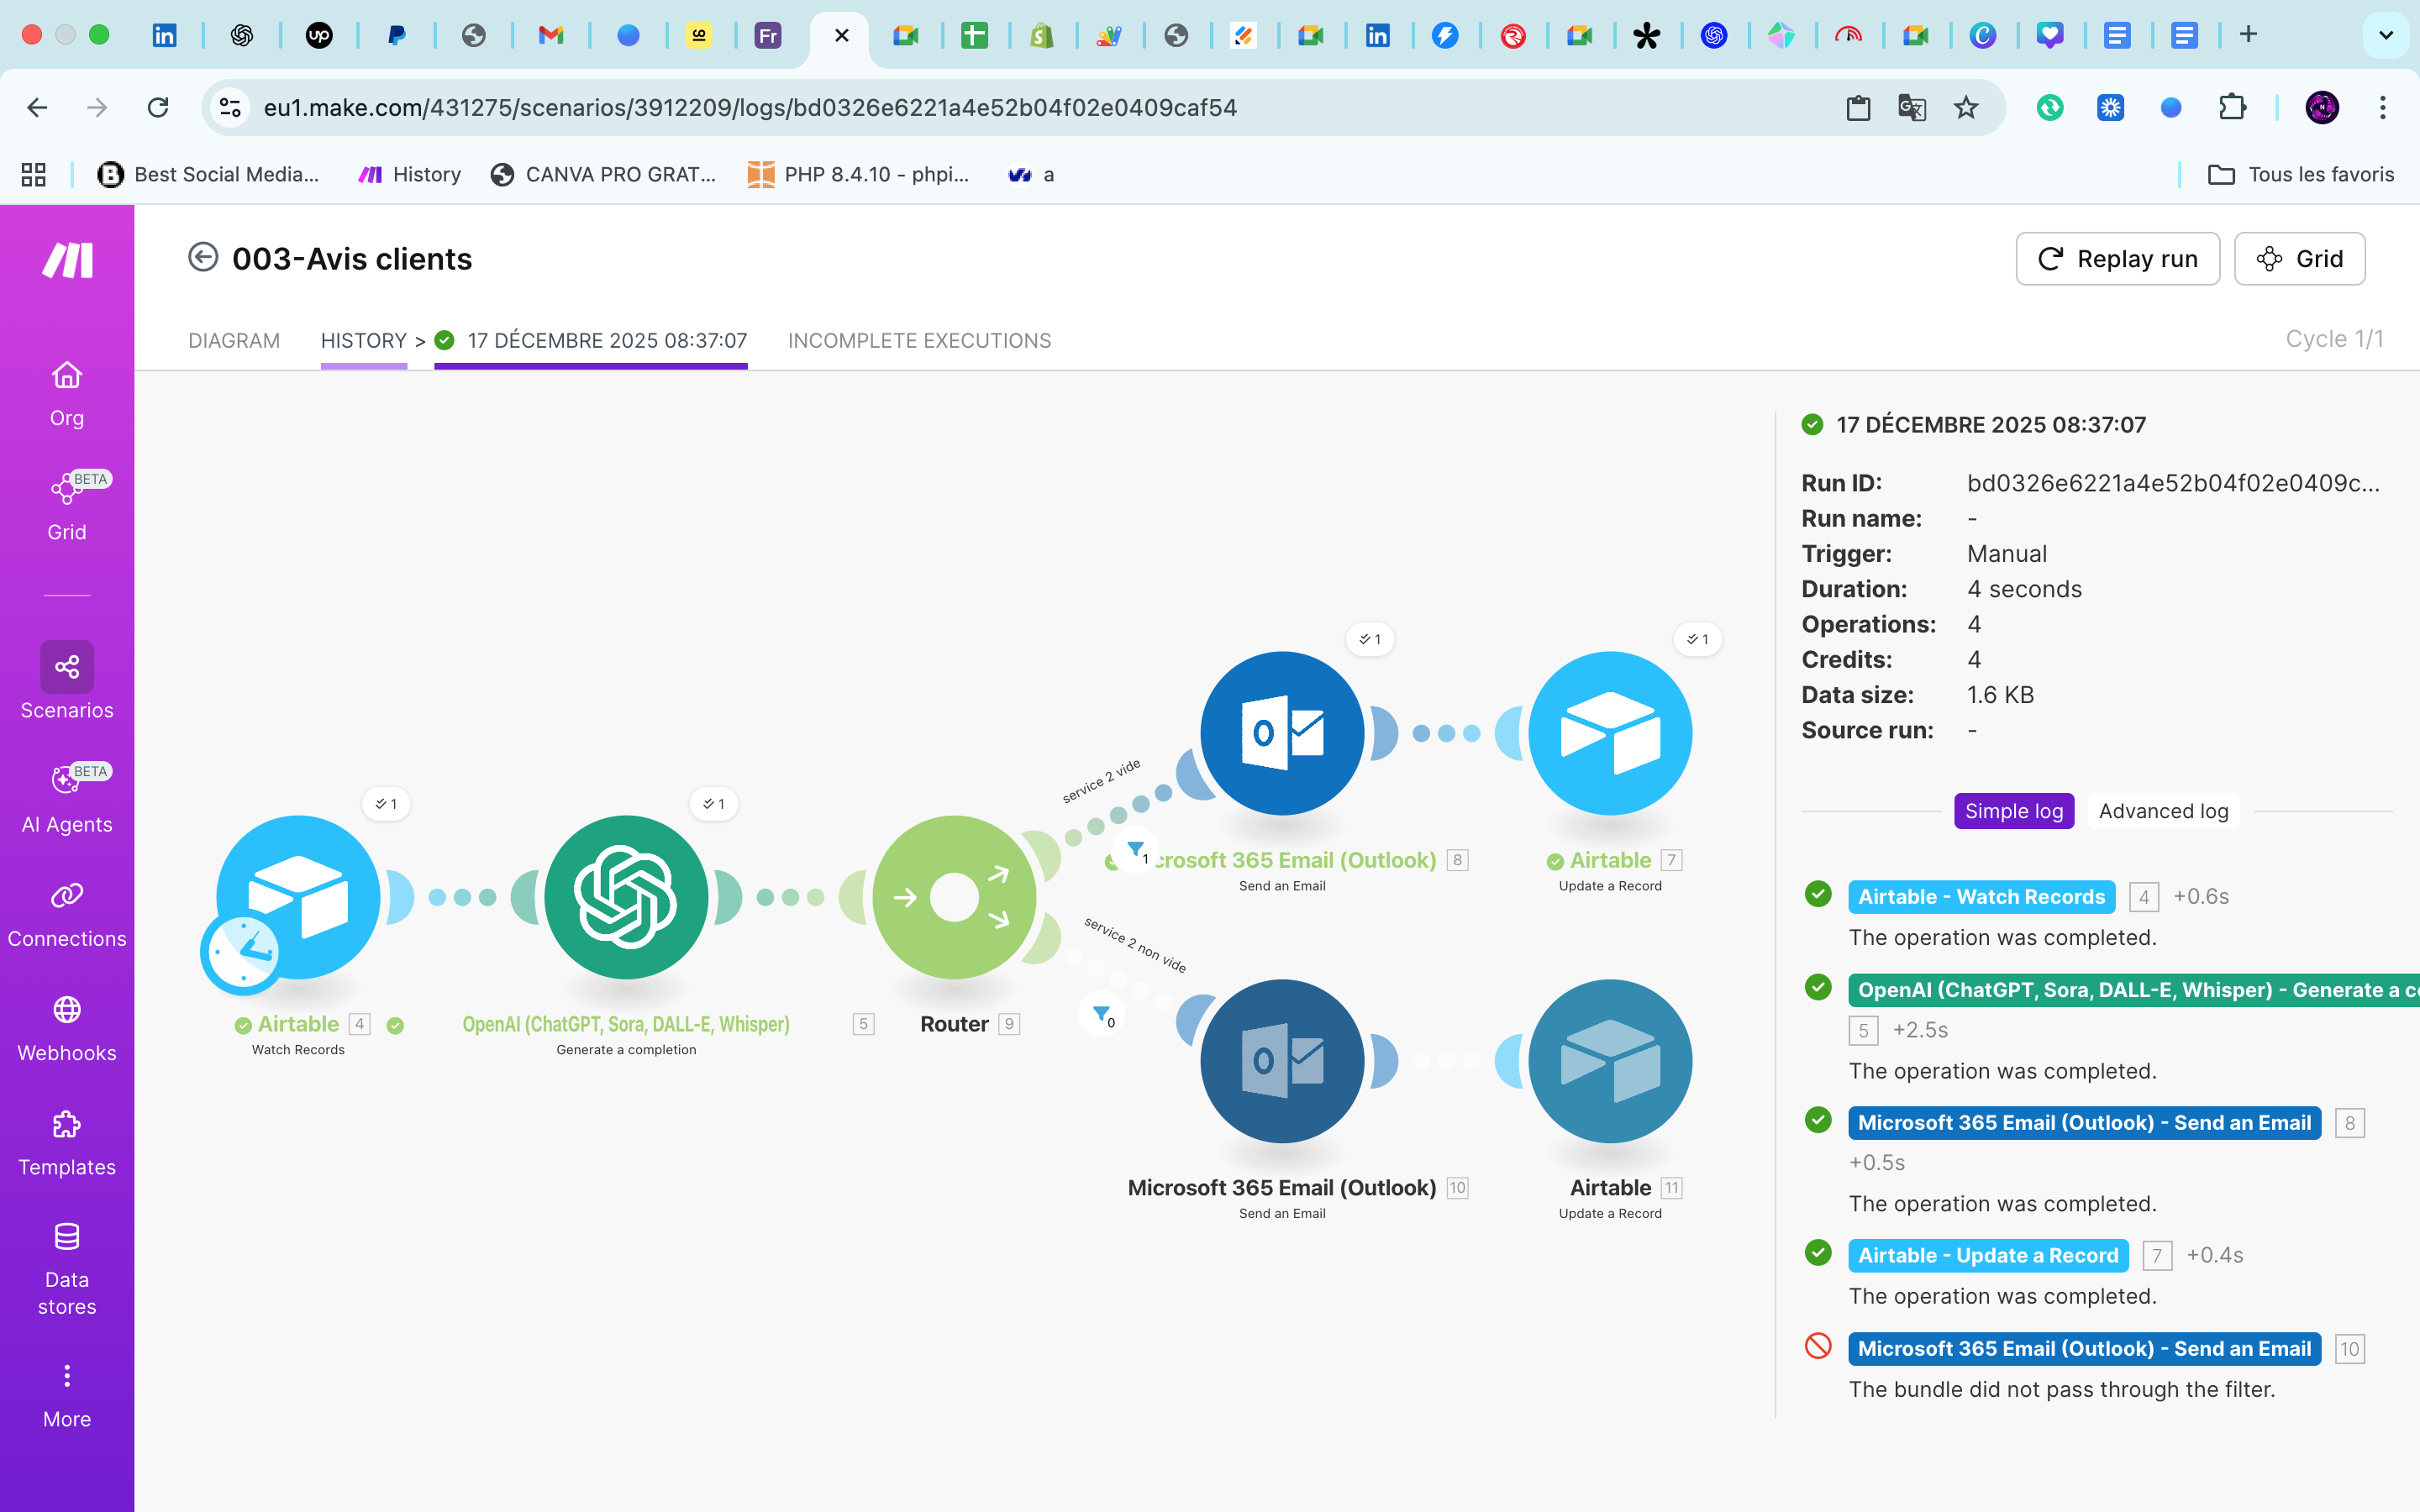Bookmark this page with star icon
The image size is (2420, 1512).
(1965, 108)
